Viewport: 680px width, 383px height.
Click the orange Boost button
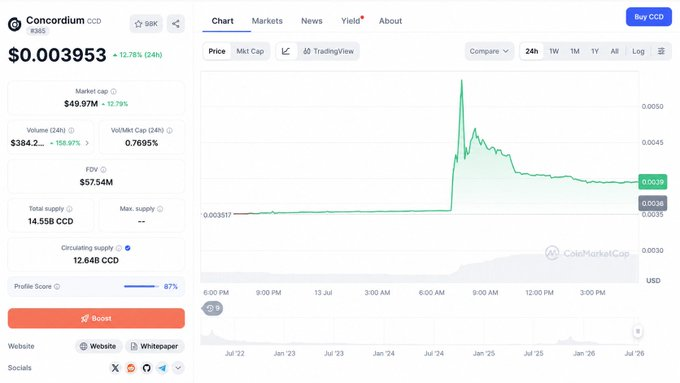tap(96, 318)
